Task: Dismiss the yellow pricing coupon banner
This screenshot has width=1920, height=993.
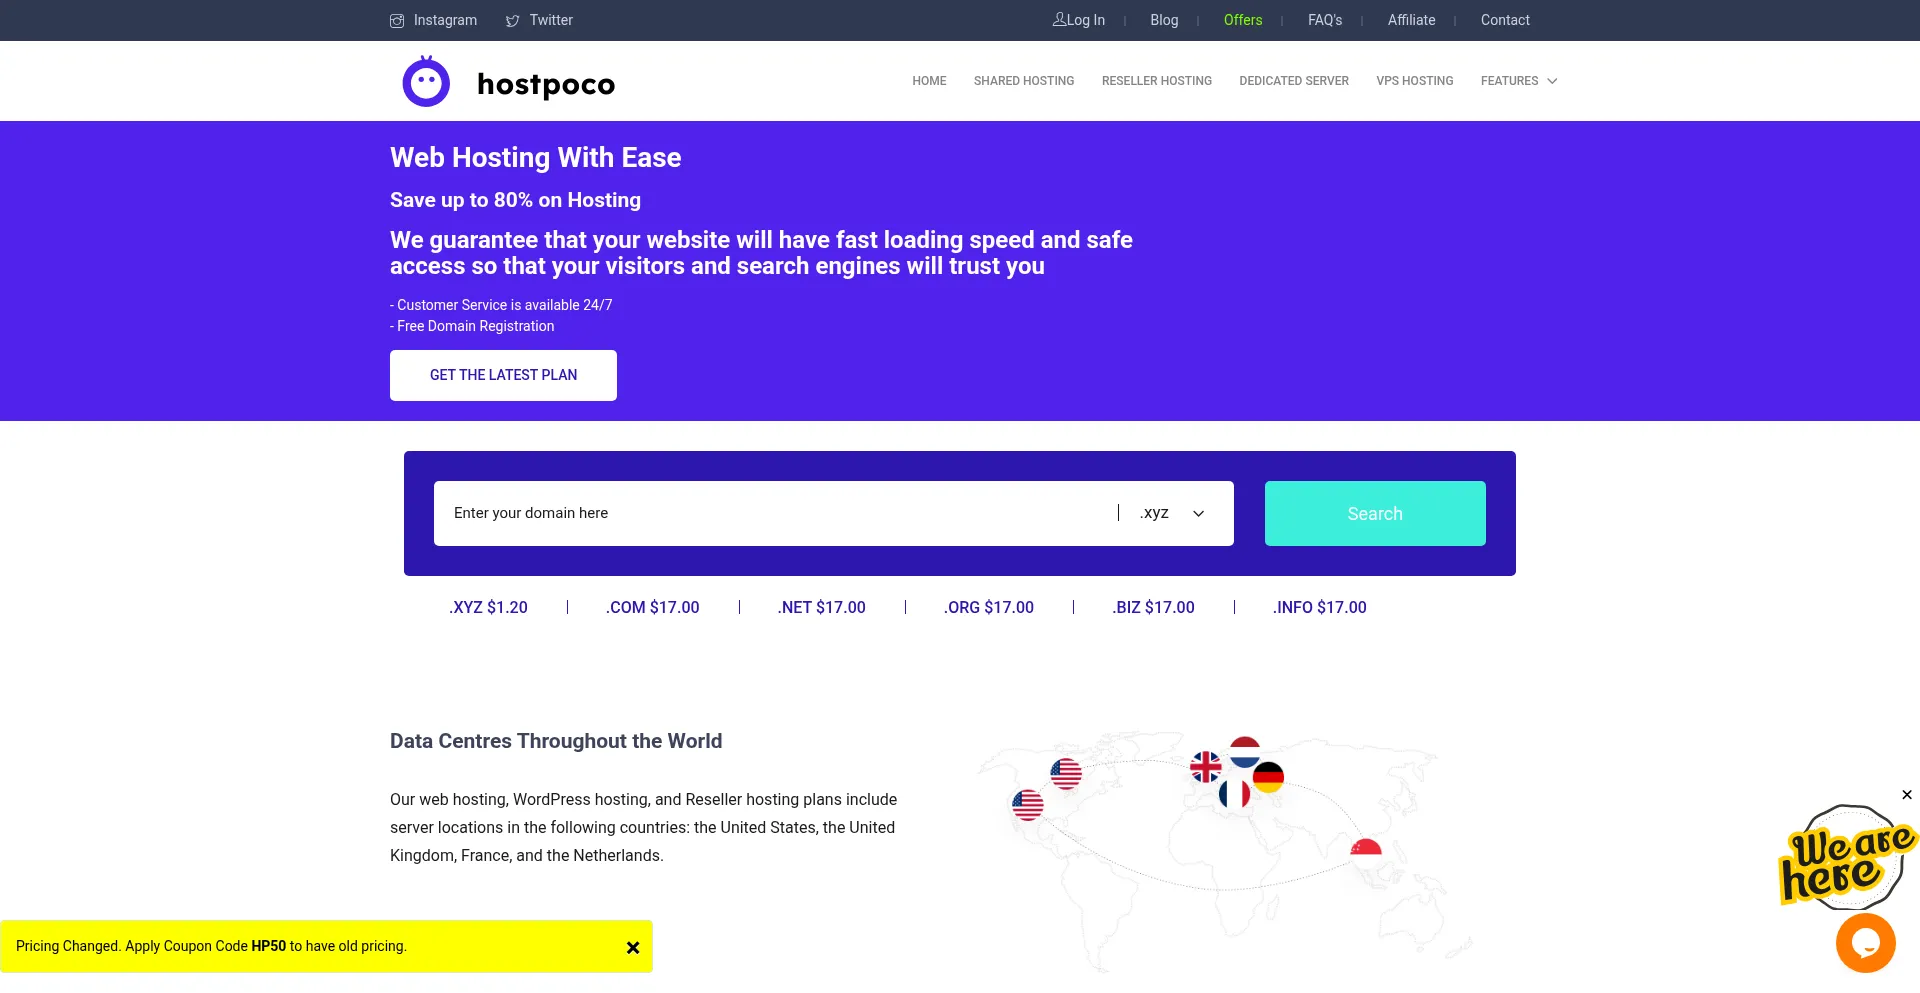Action: tap(633, 948)
